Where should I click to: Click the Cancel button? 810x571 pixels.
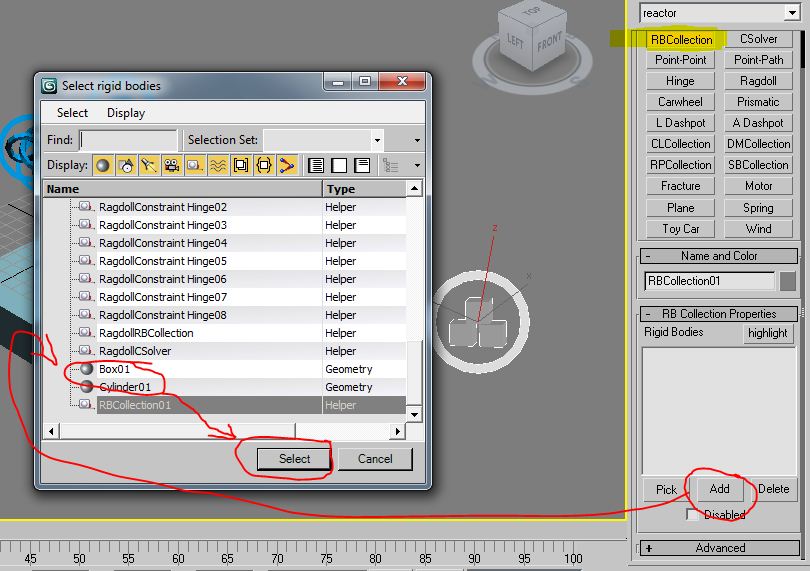pos(375,459)
